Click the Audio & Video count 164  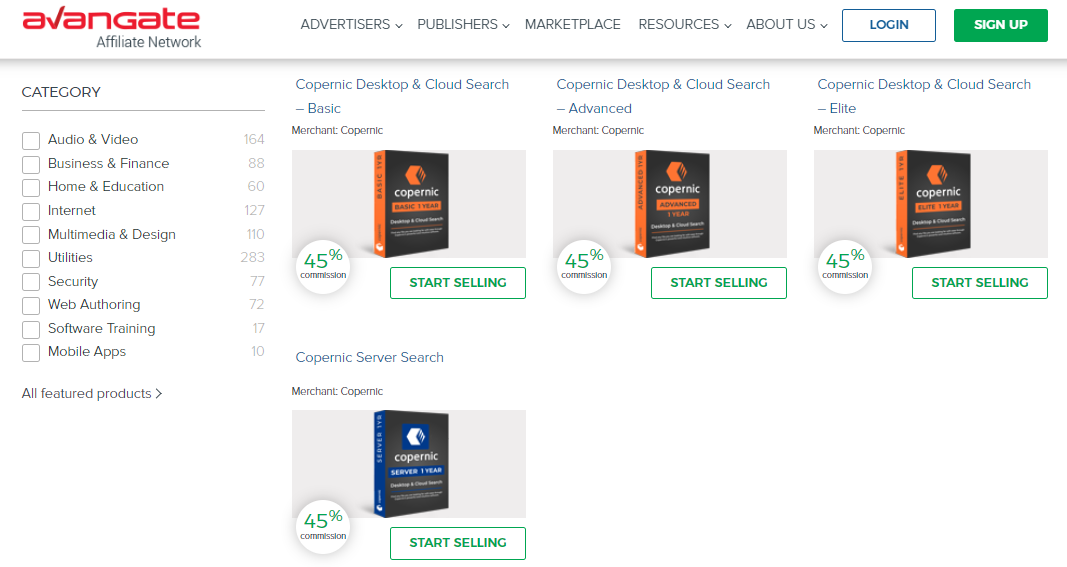(254, 140)
